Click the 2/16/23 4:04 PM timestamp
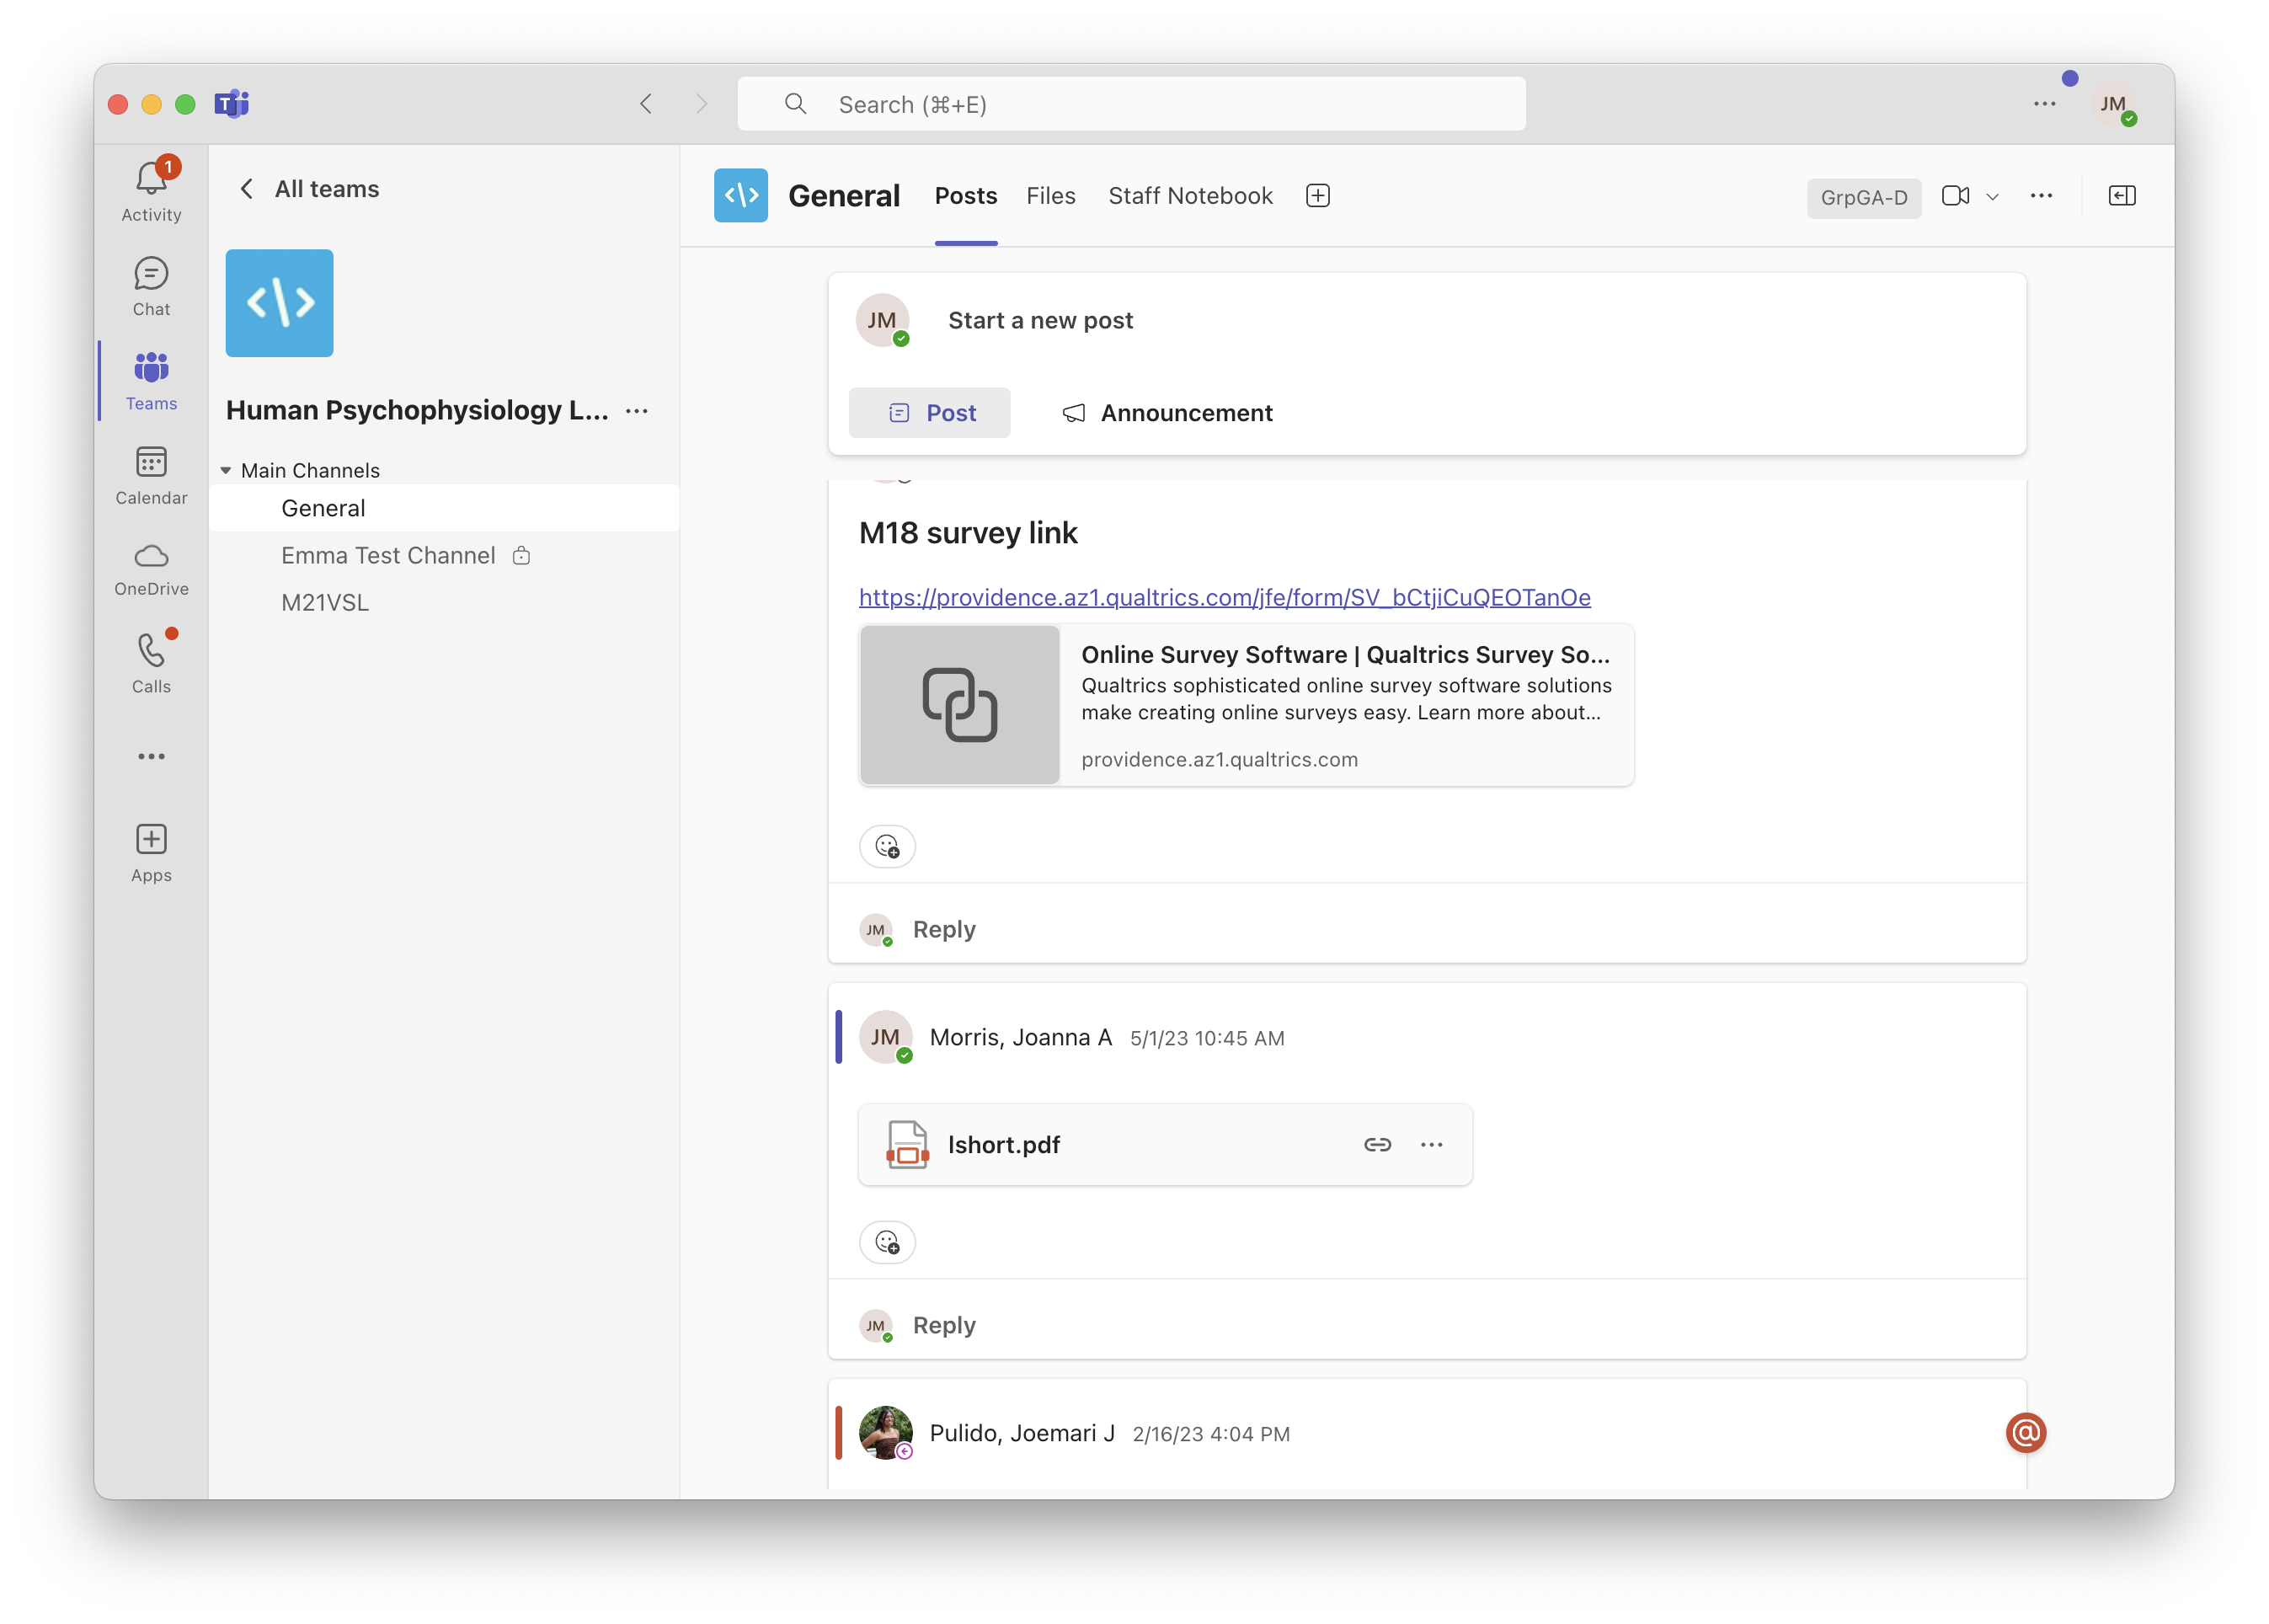This screenshot has height=1624, width=2269. (x=1210, y=1434)
